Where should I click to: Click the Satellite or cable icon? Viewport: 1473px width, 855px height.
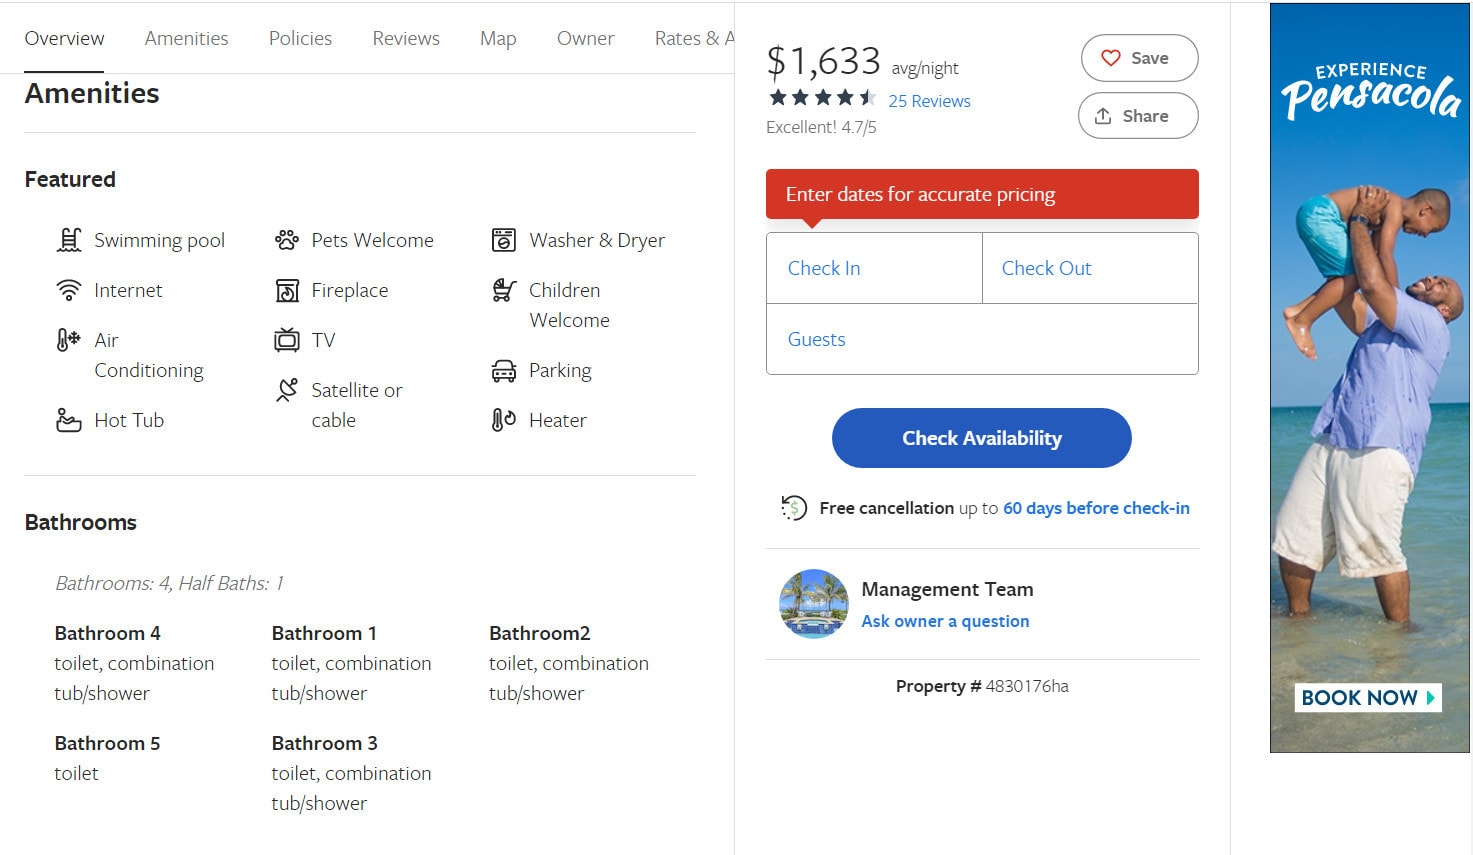coord(287,390)
